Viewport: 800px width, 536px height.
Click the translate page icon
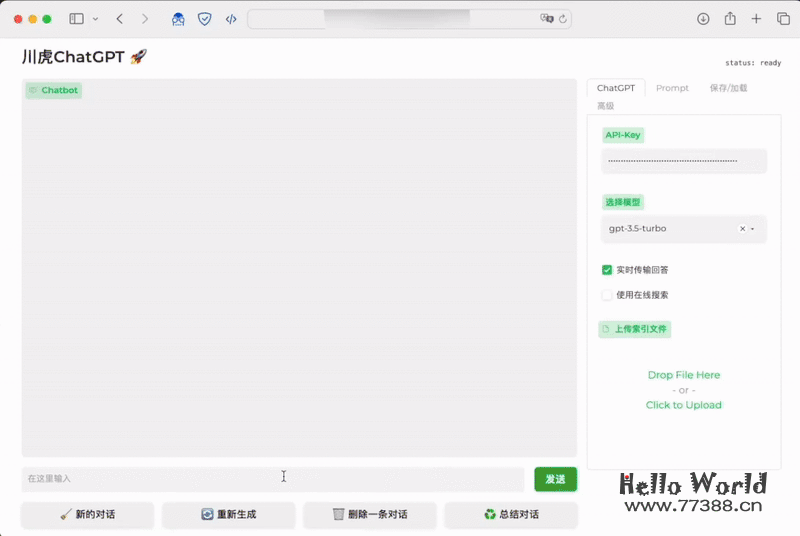click(546, 19)
